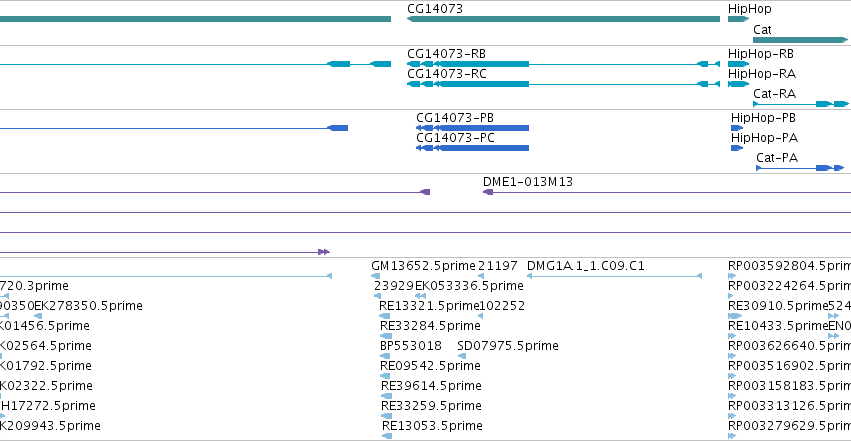Viewport: 851px width, 441px height.
Task: Select the SD07975.5prime EST label
Action: pos(508,346)
